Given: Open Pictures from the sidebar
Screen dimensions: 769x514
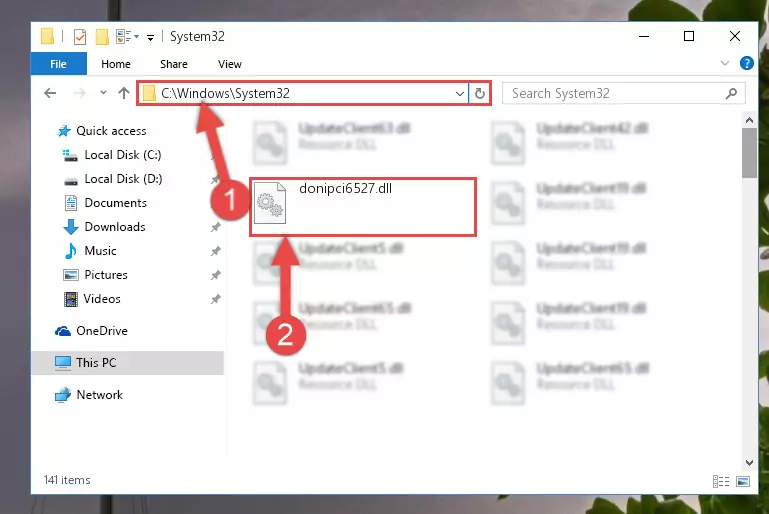Looking at the screenshot, I should (x=106, y=275).
